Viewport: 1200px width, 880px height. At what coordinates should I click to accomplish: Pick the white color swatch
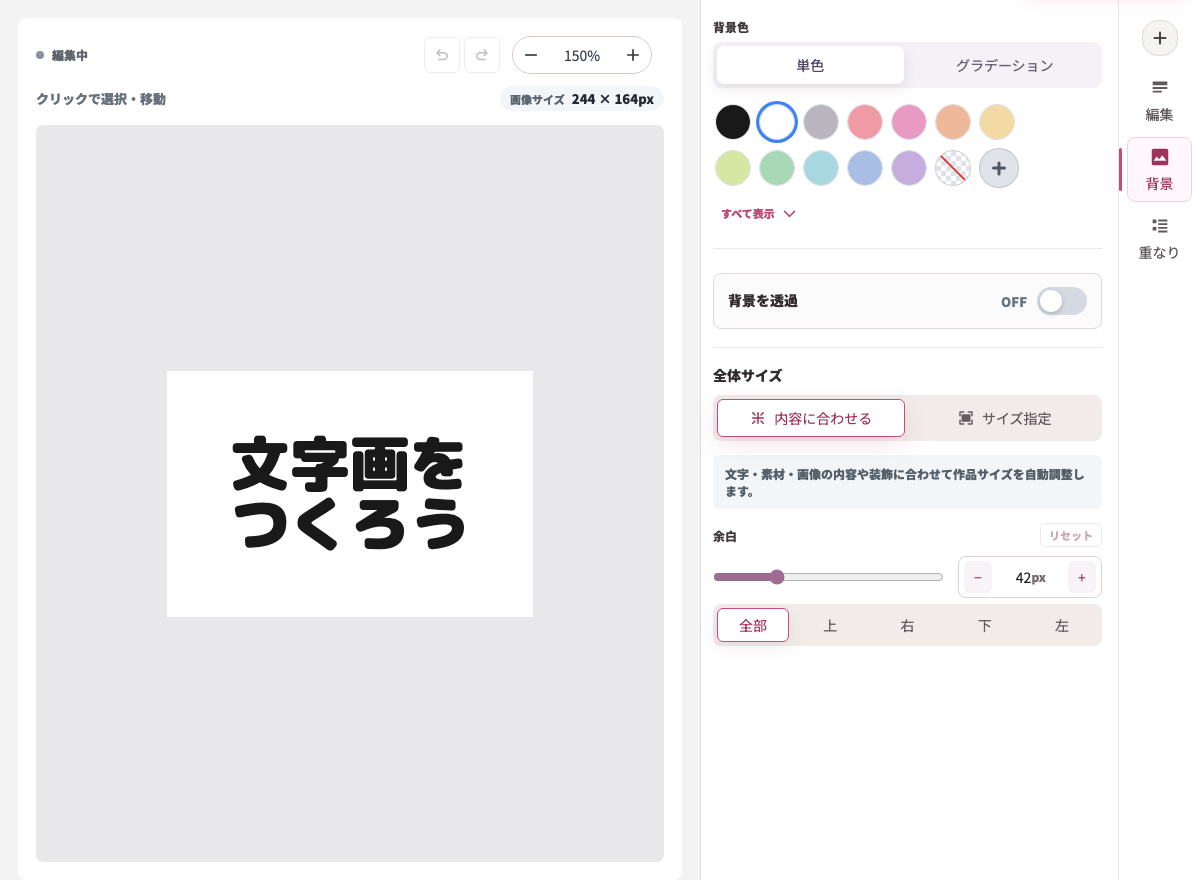pos(777,122)
